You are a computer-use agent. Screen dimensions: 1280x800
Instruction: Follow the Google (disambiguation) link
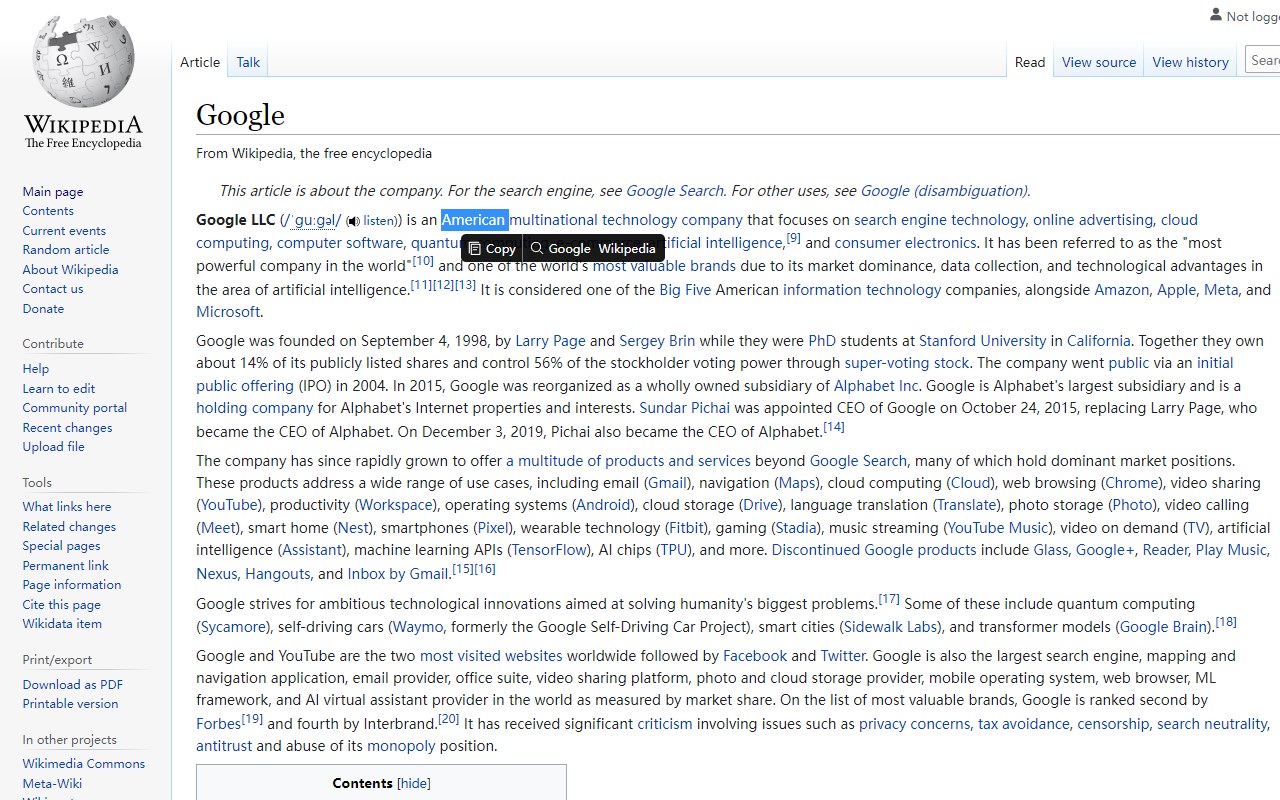click(x=943, y=191)
